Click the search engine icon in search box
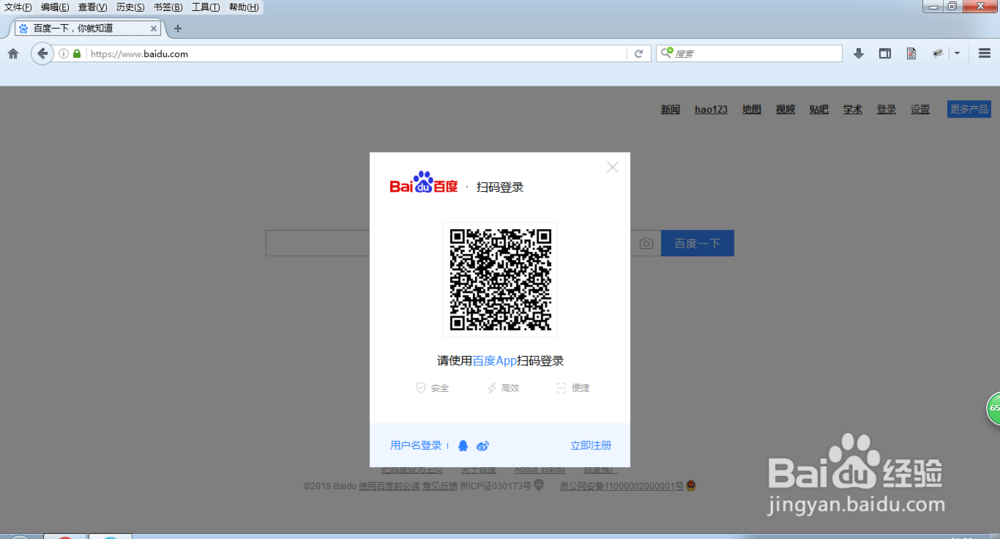 [x=666, y=53]
